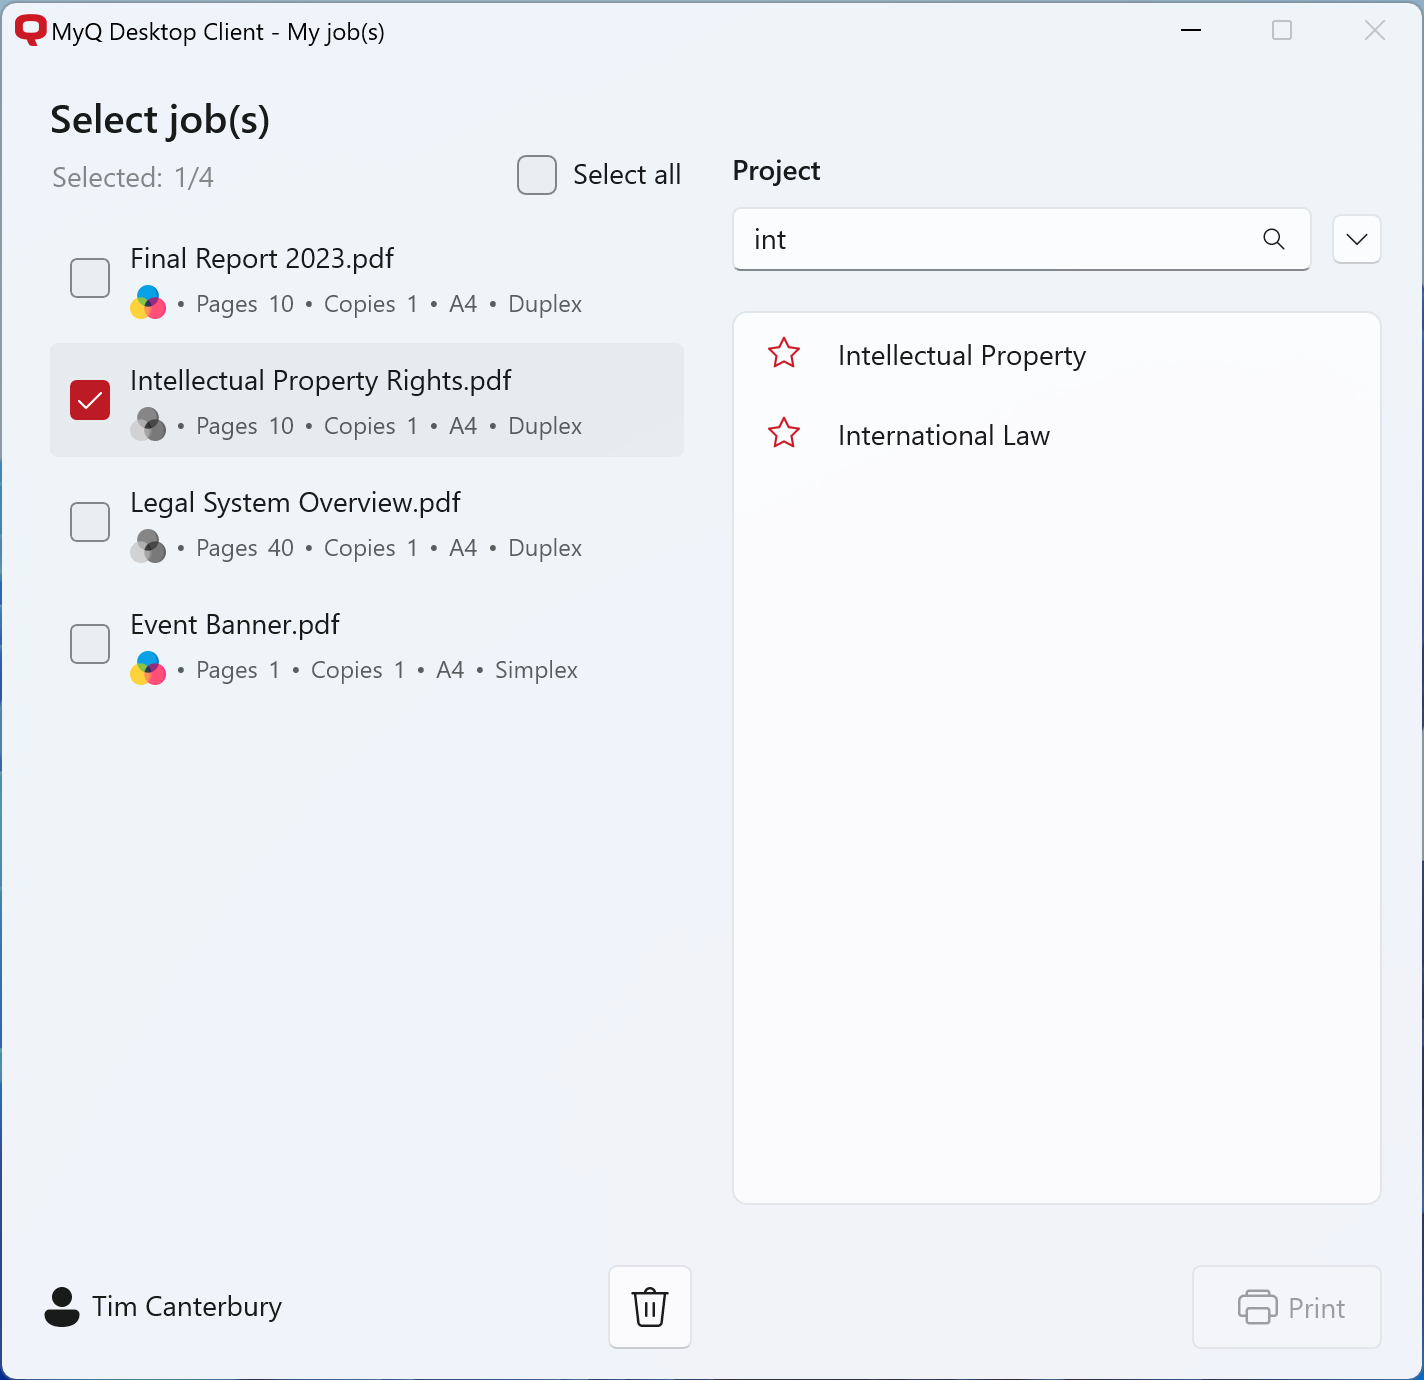Click the trash can delete icon
Image resolution: width=1424 pixels, height=1380 pixels.
650,1307
